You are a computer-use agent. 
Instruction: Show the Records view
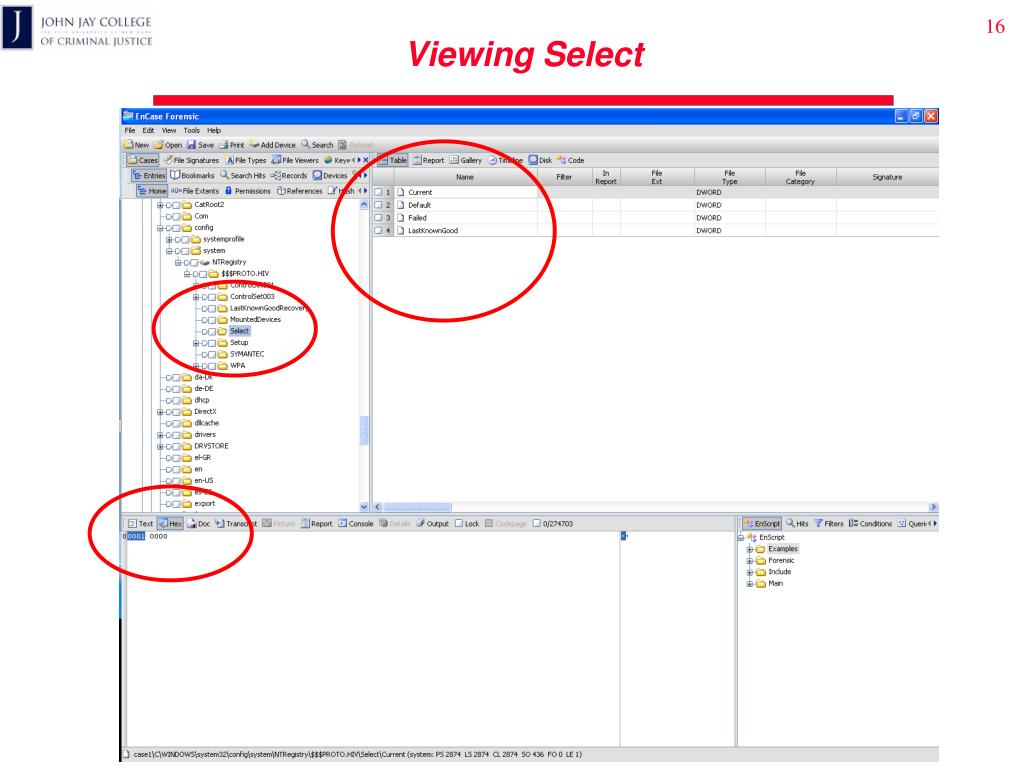(289, 176)
